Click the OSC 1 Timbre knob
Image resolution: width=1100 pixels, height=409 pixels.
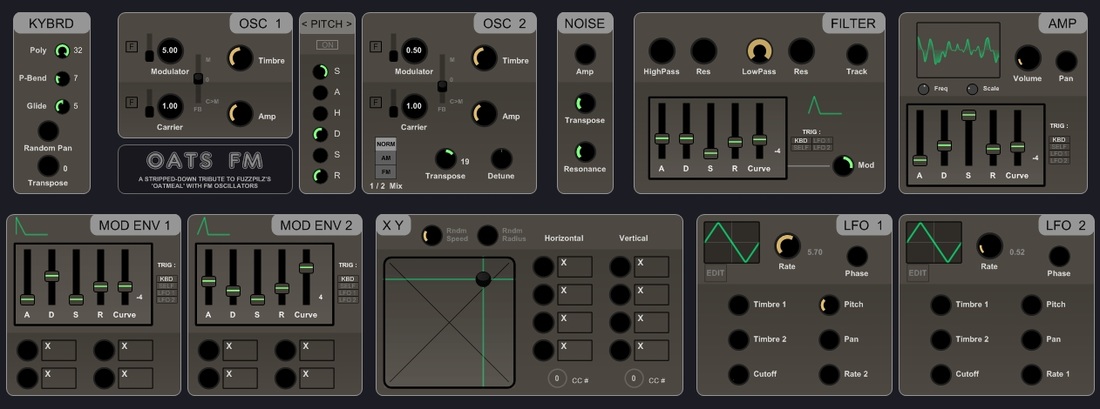point(241,59)
